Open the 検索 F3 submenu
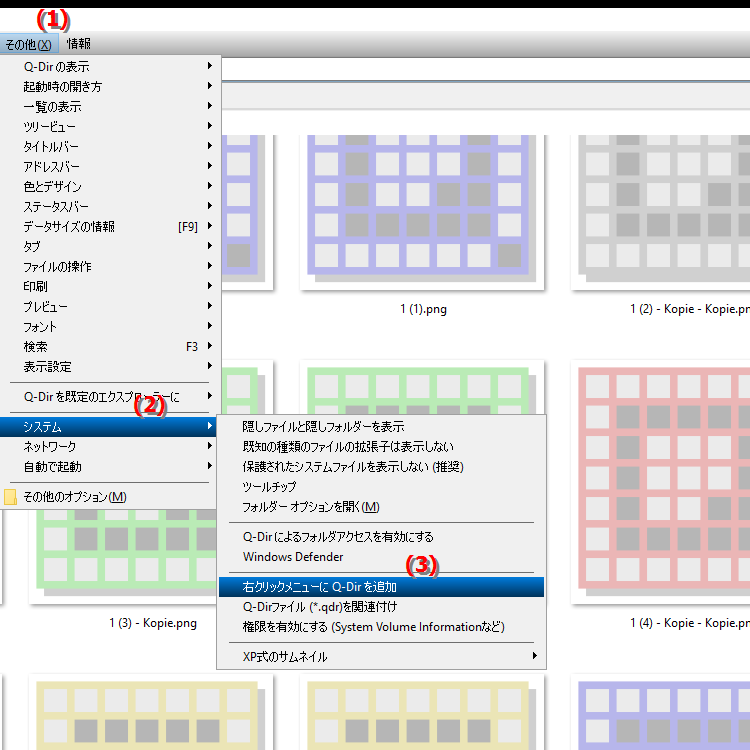The image size is (750, 750). pyautogui.click(x=109, y=347)
